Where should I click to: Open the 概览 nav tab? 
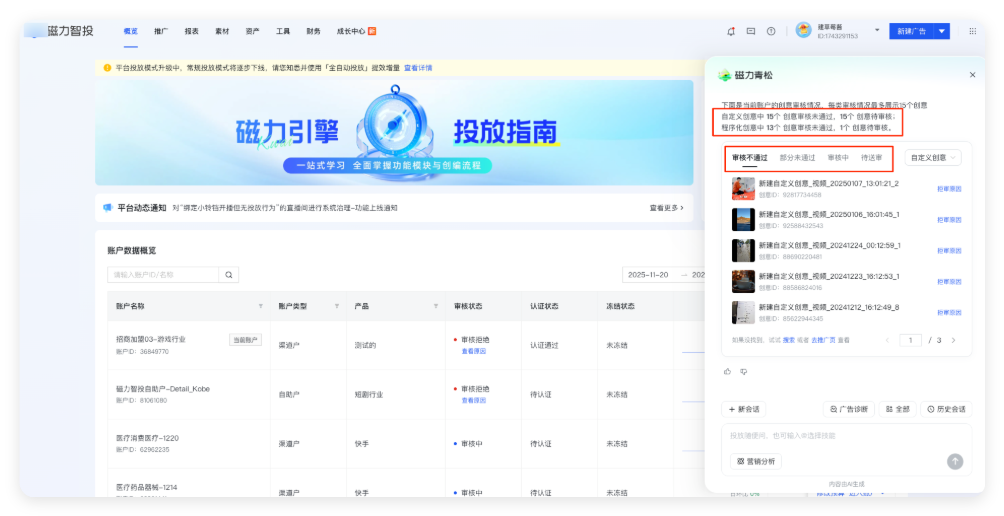click(x=131, y=31)
